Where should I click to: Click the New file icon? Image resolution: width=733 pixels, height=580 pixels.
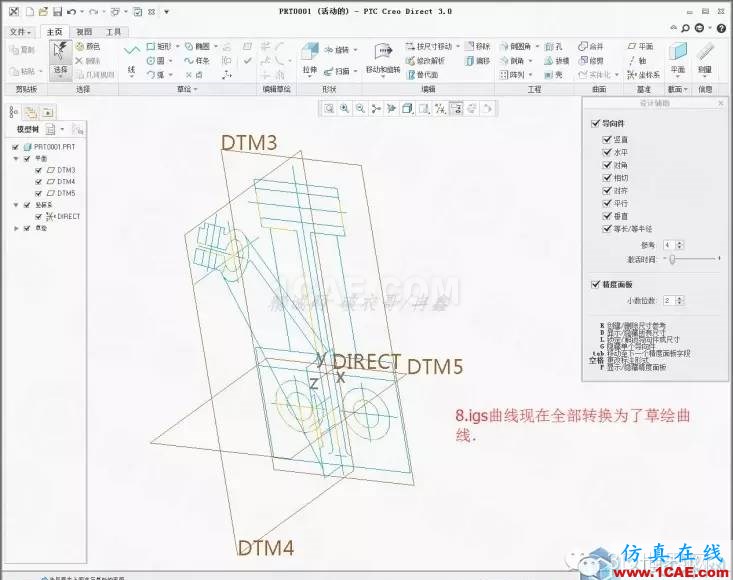29,12
